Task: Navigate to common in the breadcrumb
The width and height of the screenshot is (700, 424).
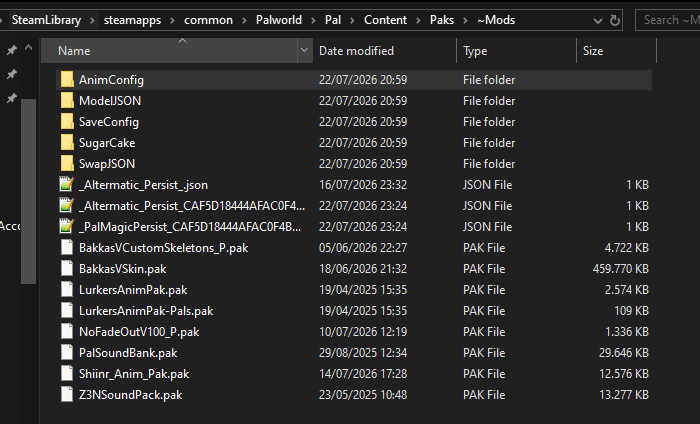Action: (x=208, y=20)
